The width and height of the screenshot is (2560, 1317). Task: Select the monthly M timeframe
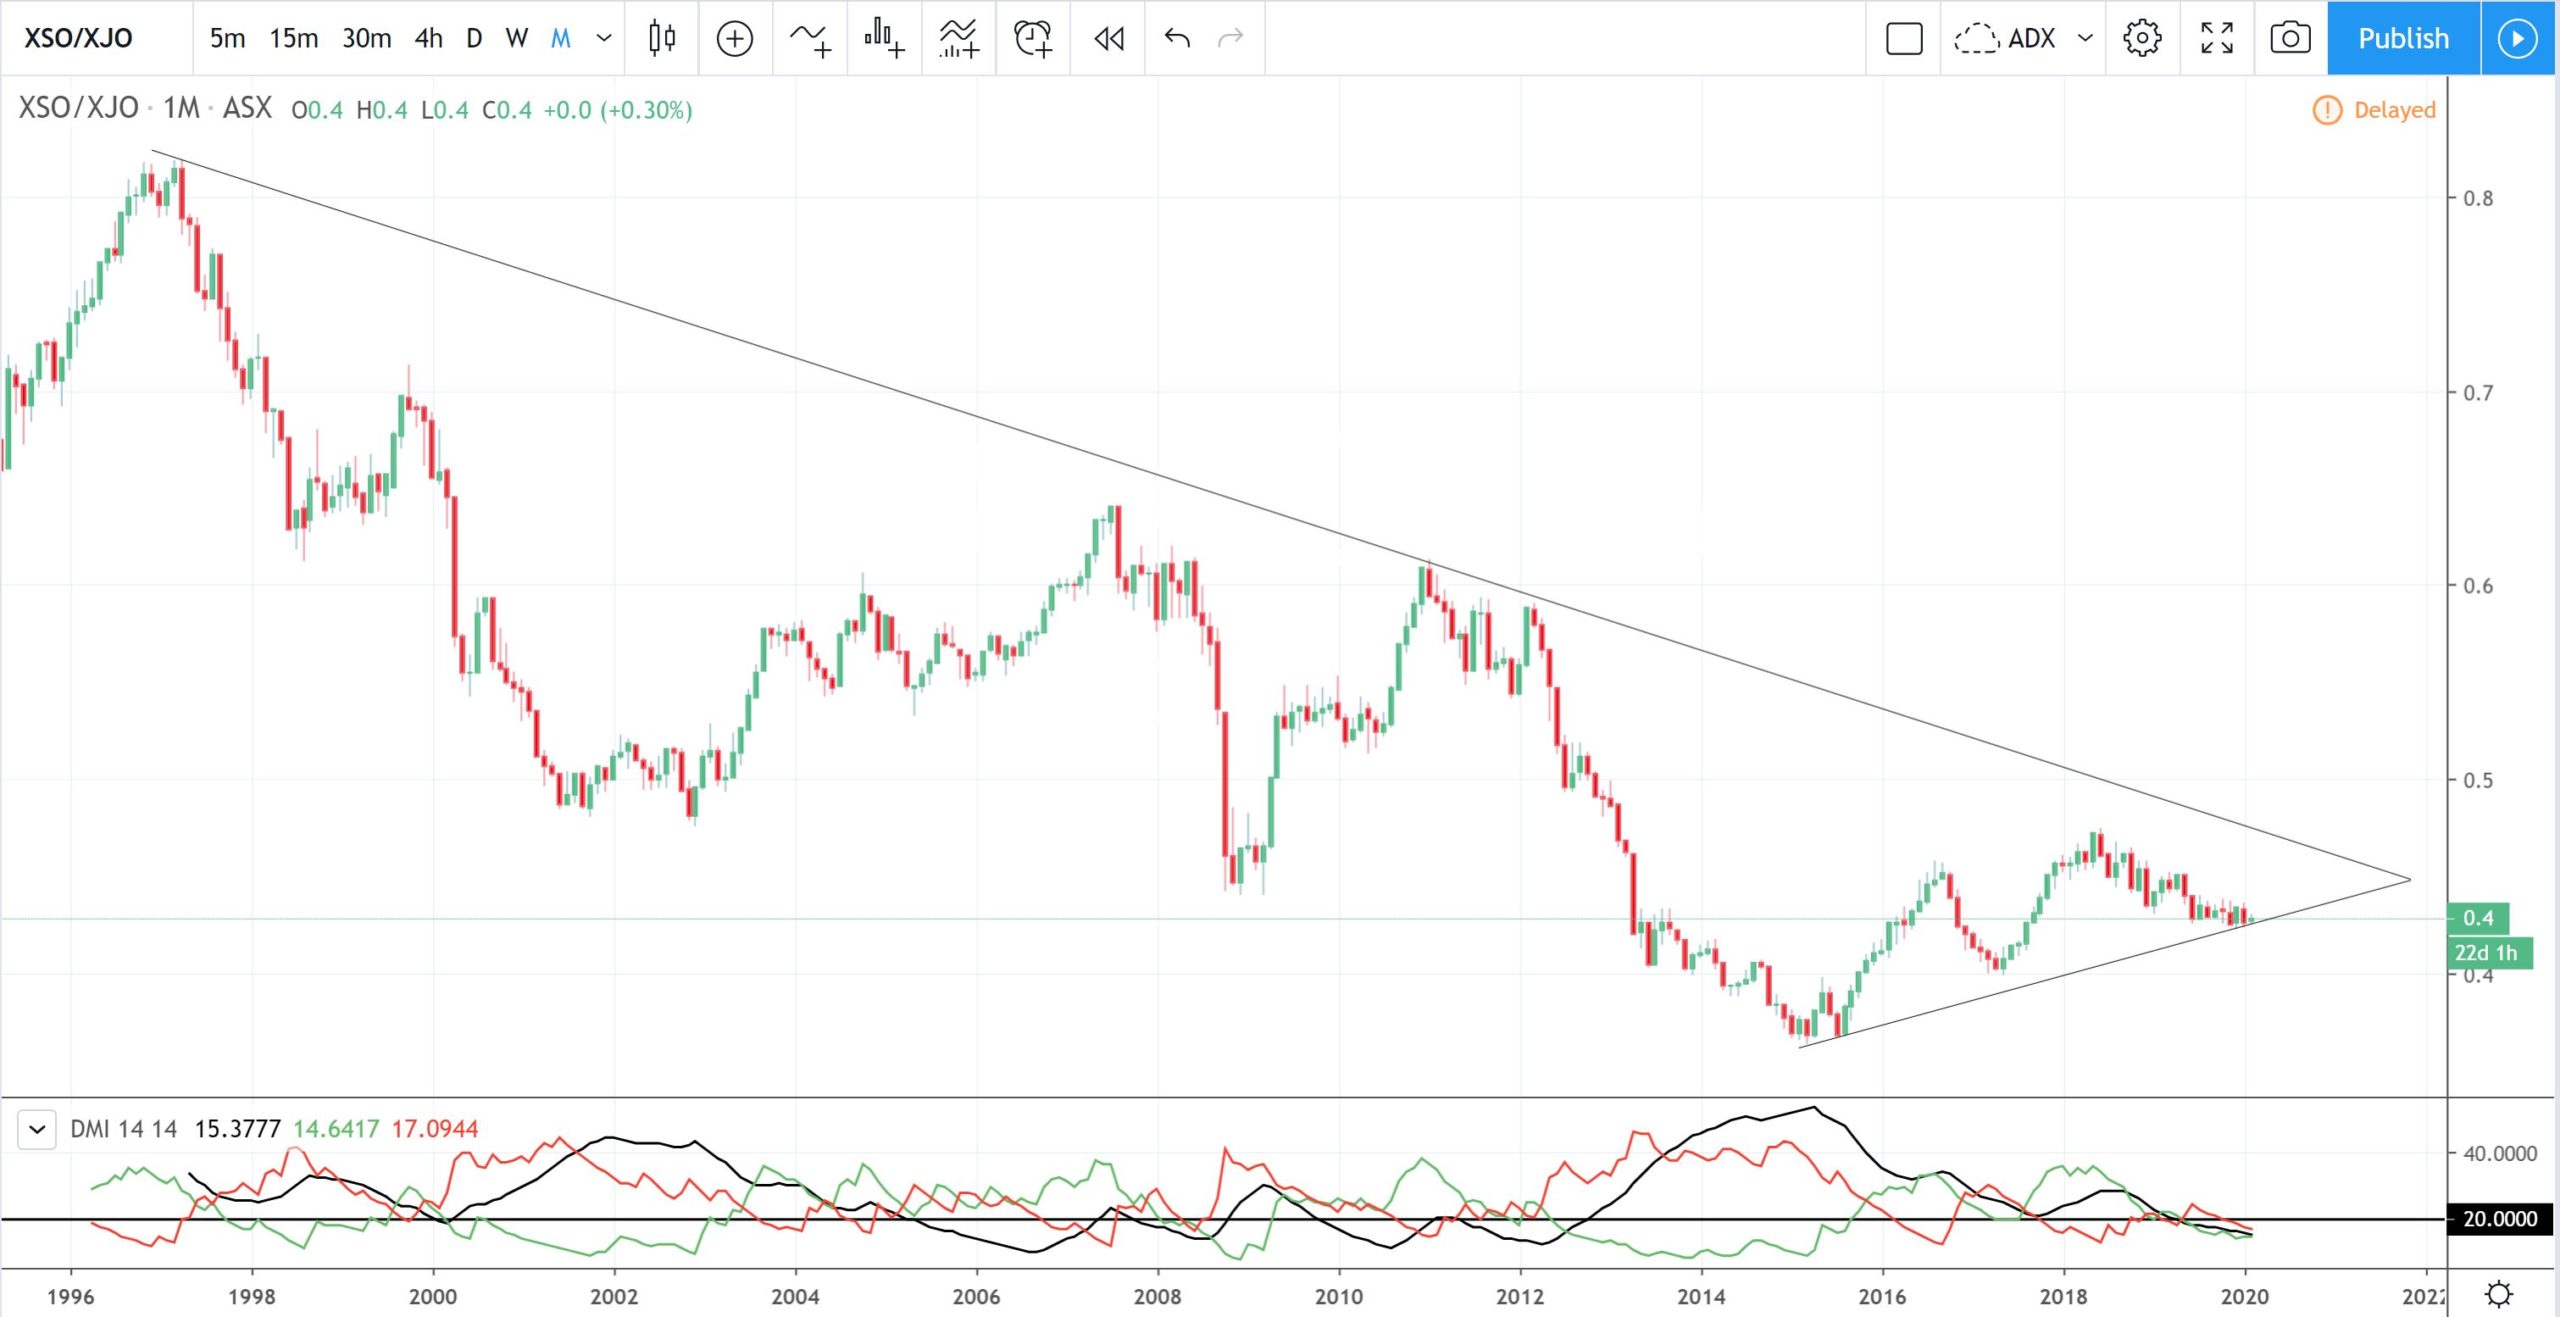coord(561,38)
